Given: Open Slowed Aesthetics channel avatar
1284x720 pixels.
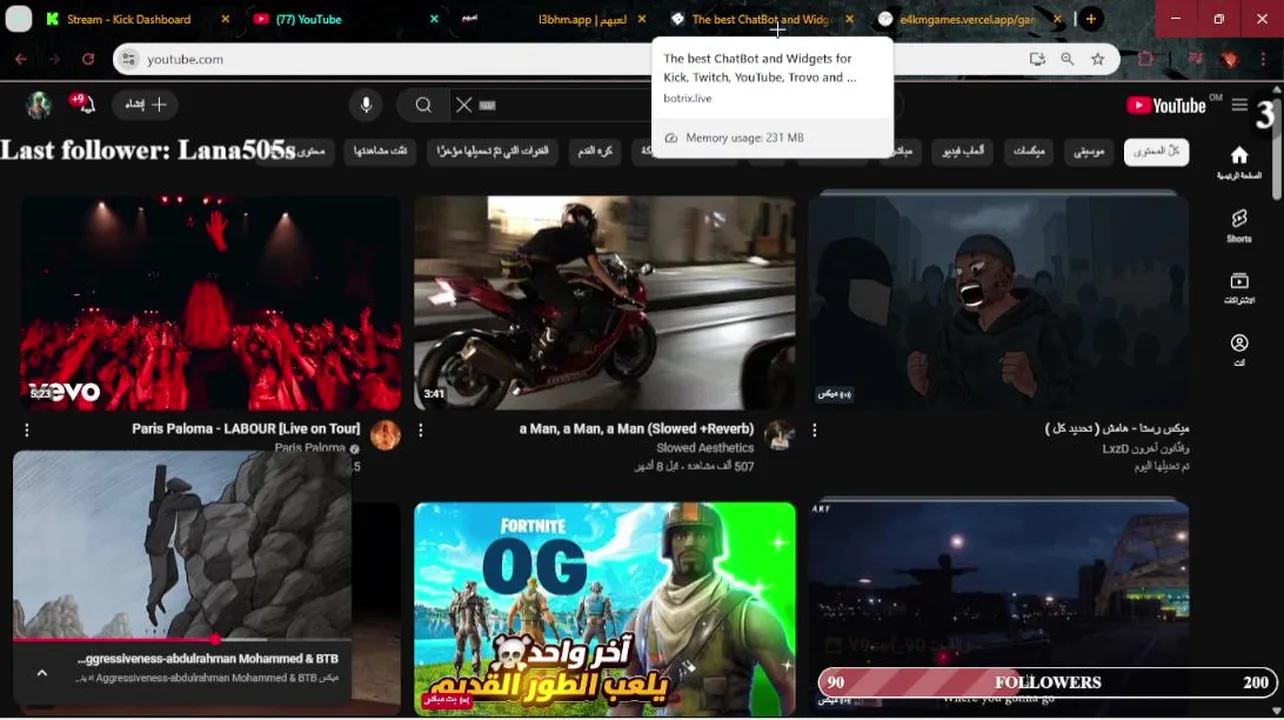Looking at the screenshot, I should tap(779, 435).
